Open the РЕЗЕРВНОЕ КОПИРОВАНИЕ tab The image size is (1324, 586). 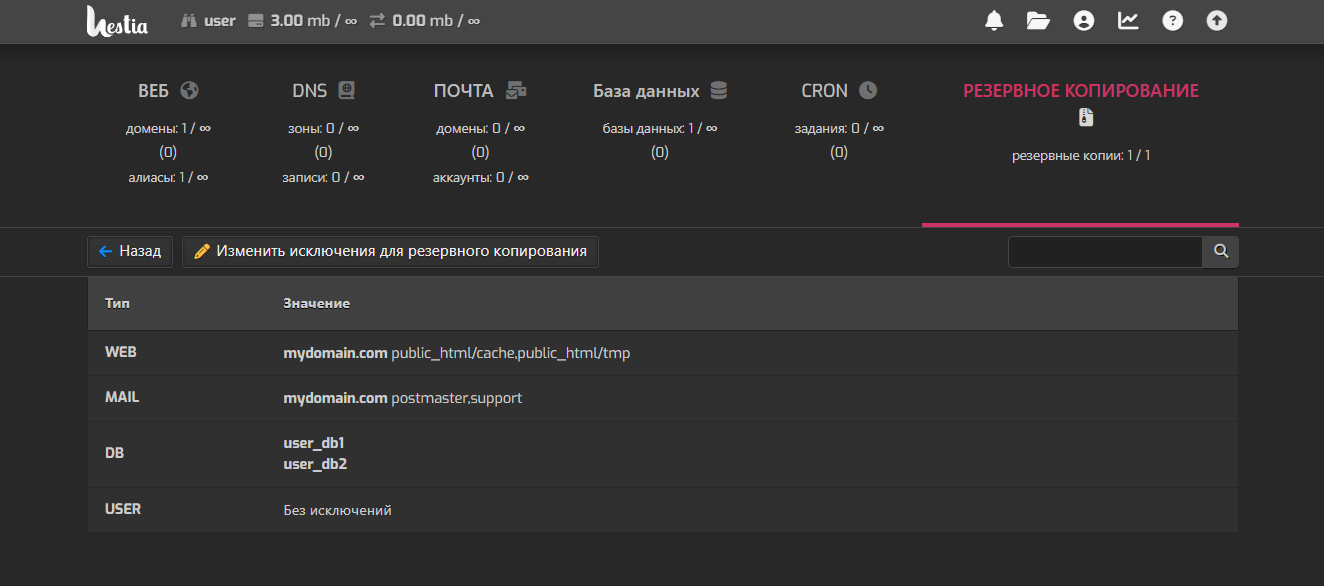(x=1081, y=90)
